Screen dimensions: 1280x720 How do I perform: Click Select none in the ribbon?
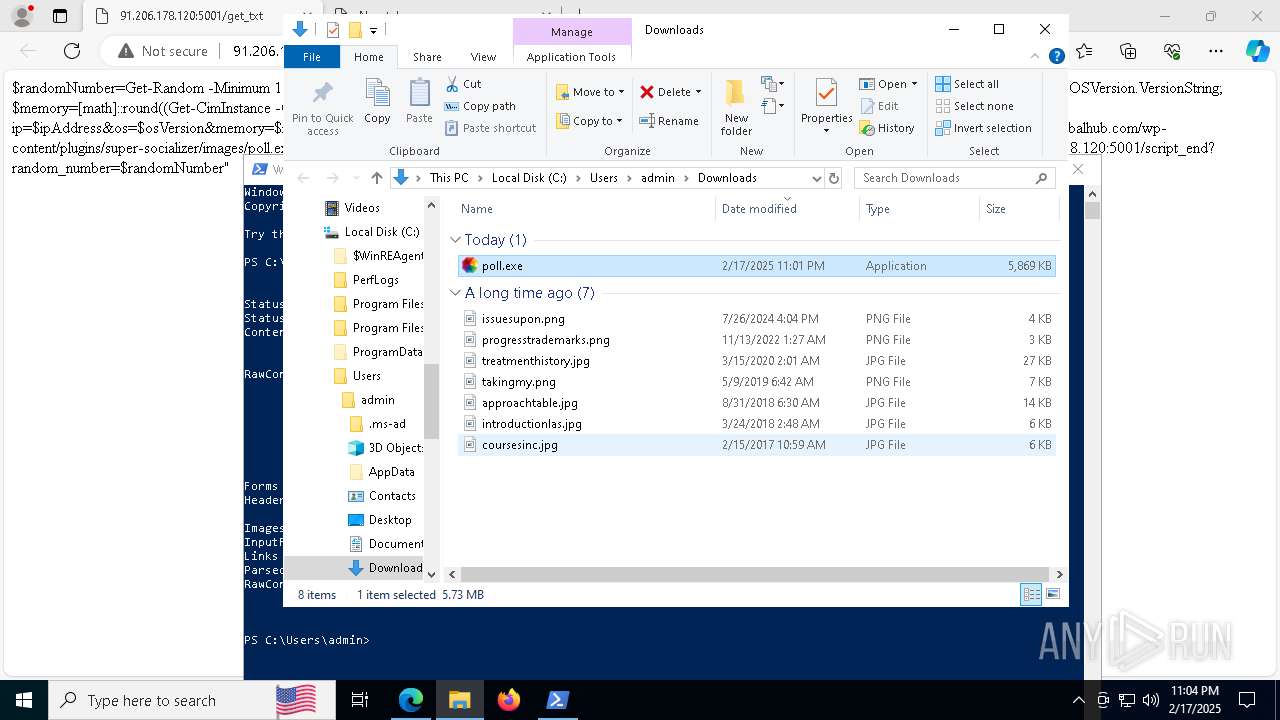point(975,106)
